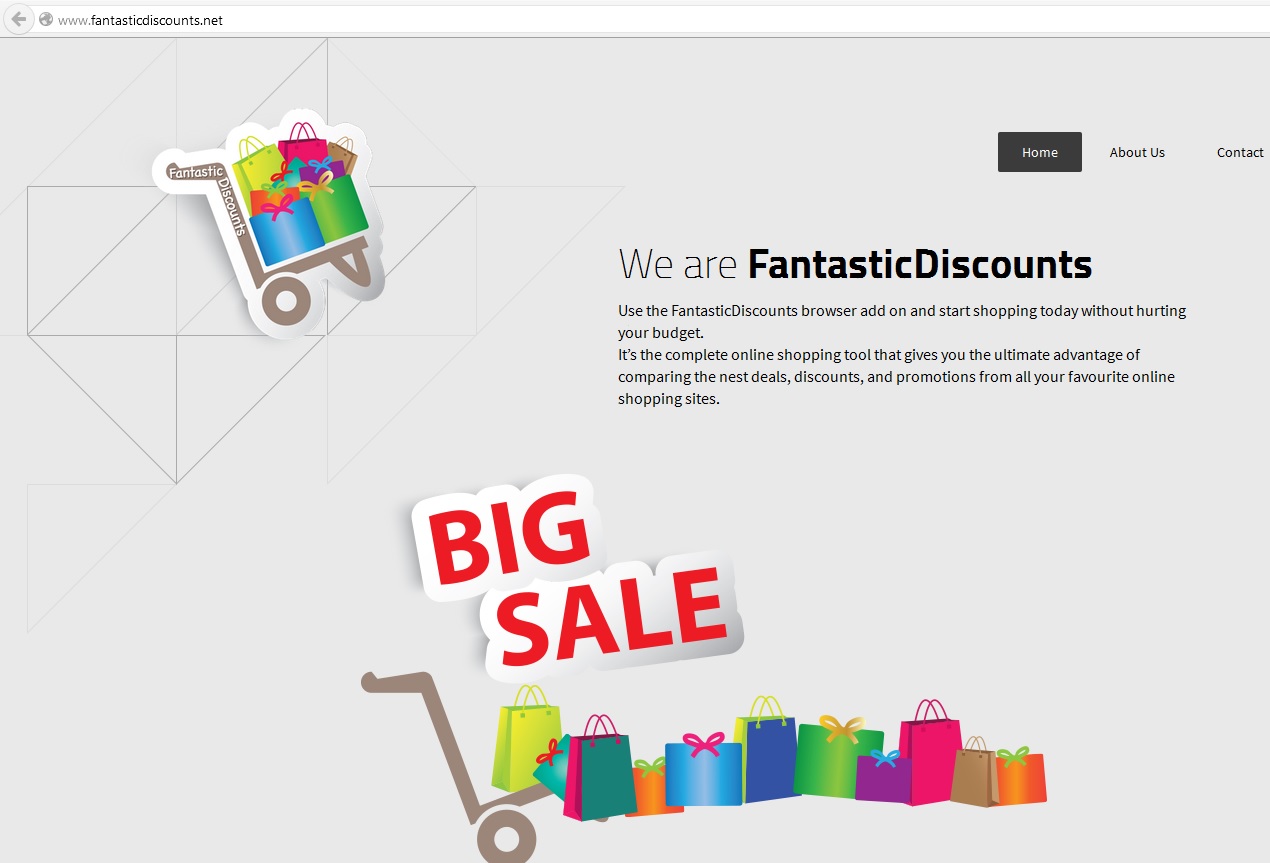Screen dimensions: 1270x863
Task: Click the browser back arrow button
Action: 18,19
